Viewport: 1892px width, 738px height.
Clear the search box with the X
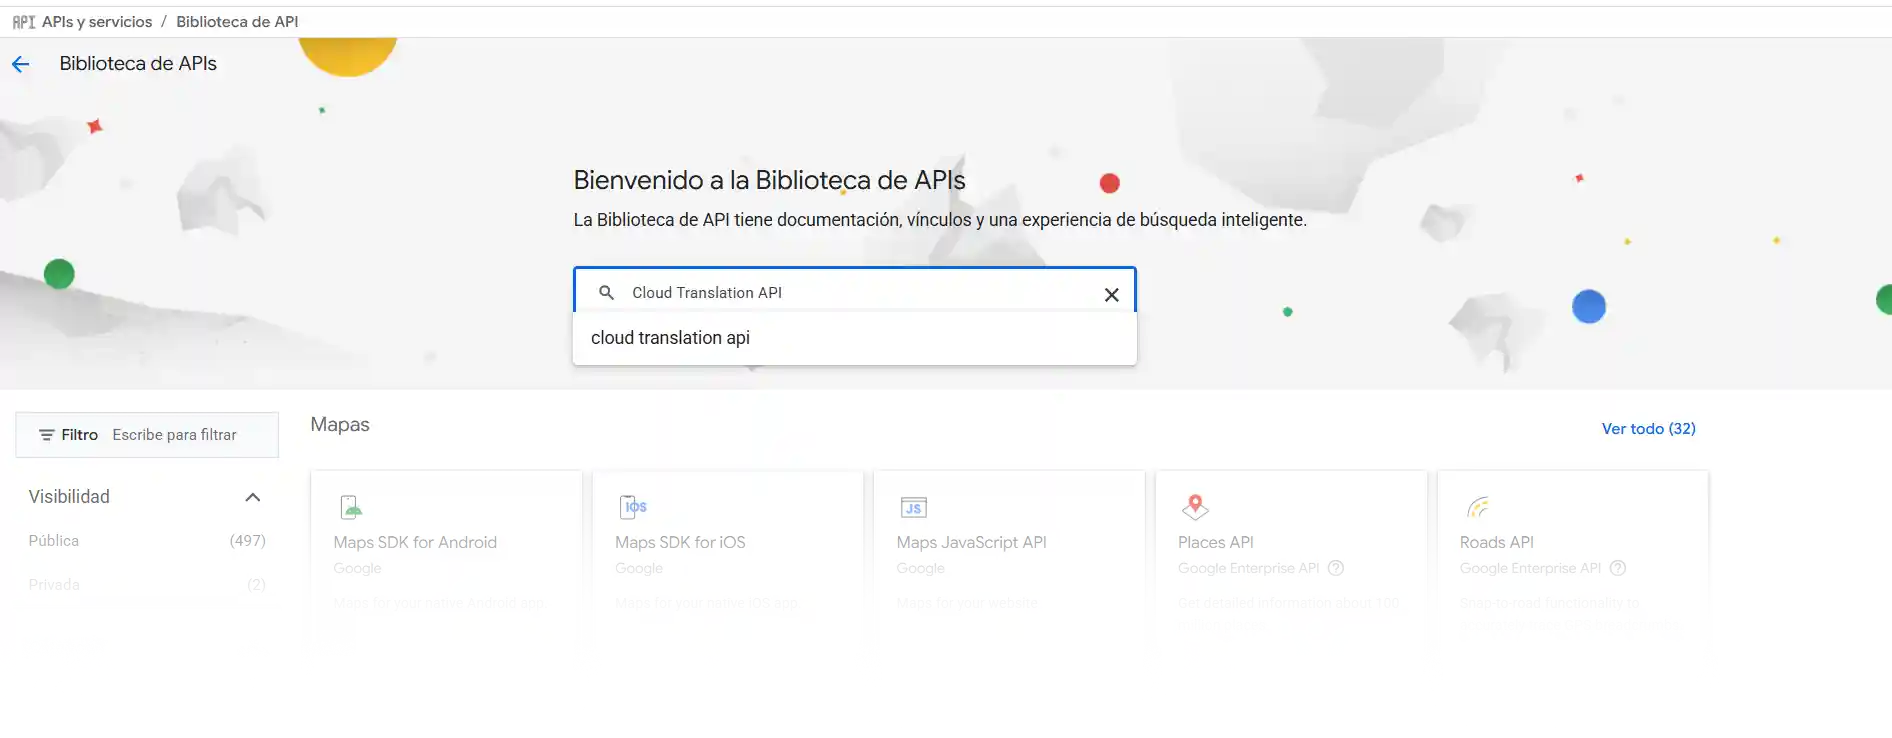click(x=1111, y=295)
